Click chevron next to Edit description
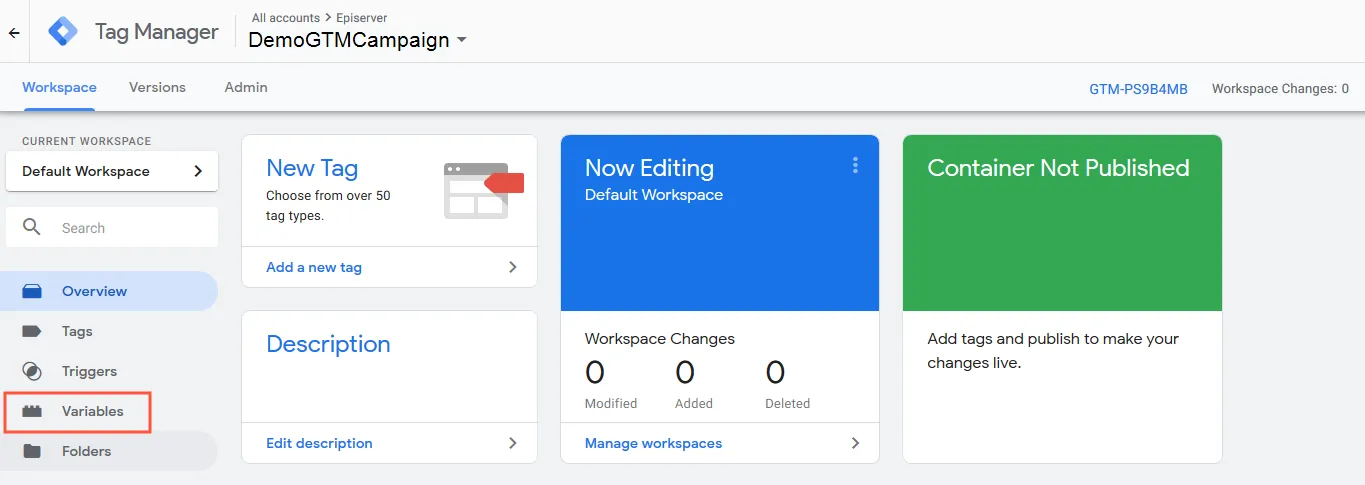Viewport: 1365px width, 485px height. point(513,443)
